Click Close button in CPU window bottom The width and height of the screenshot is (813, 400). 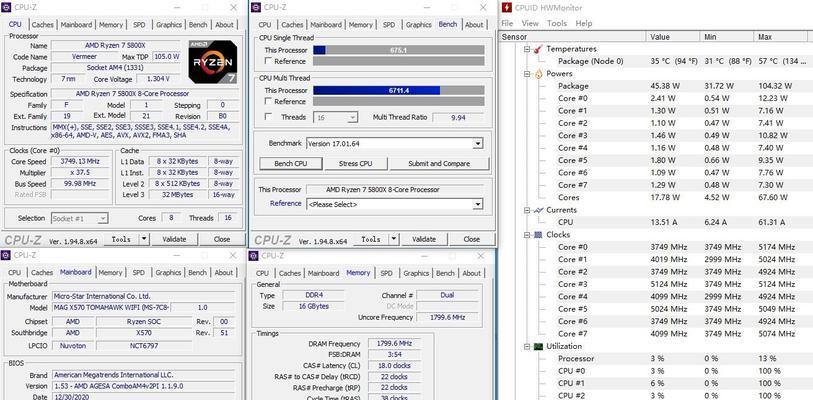coord(221,239)
